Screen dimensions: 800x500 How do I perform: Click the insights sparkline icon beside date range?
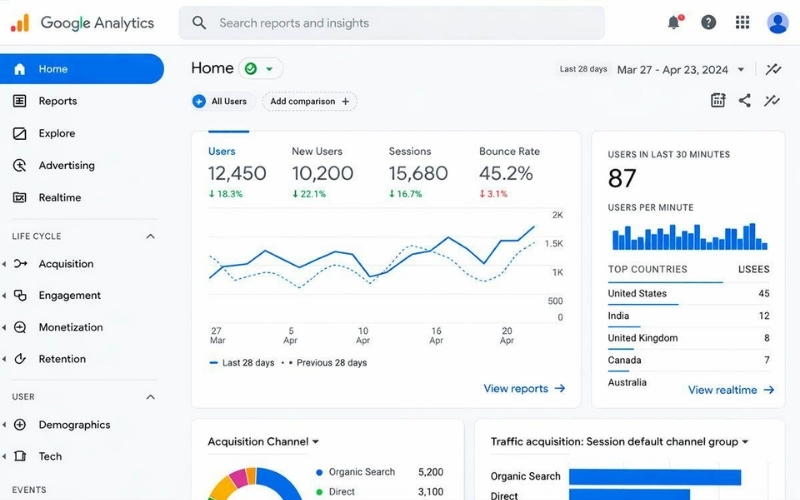click(x=773, y=69)
